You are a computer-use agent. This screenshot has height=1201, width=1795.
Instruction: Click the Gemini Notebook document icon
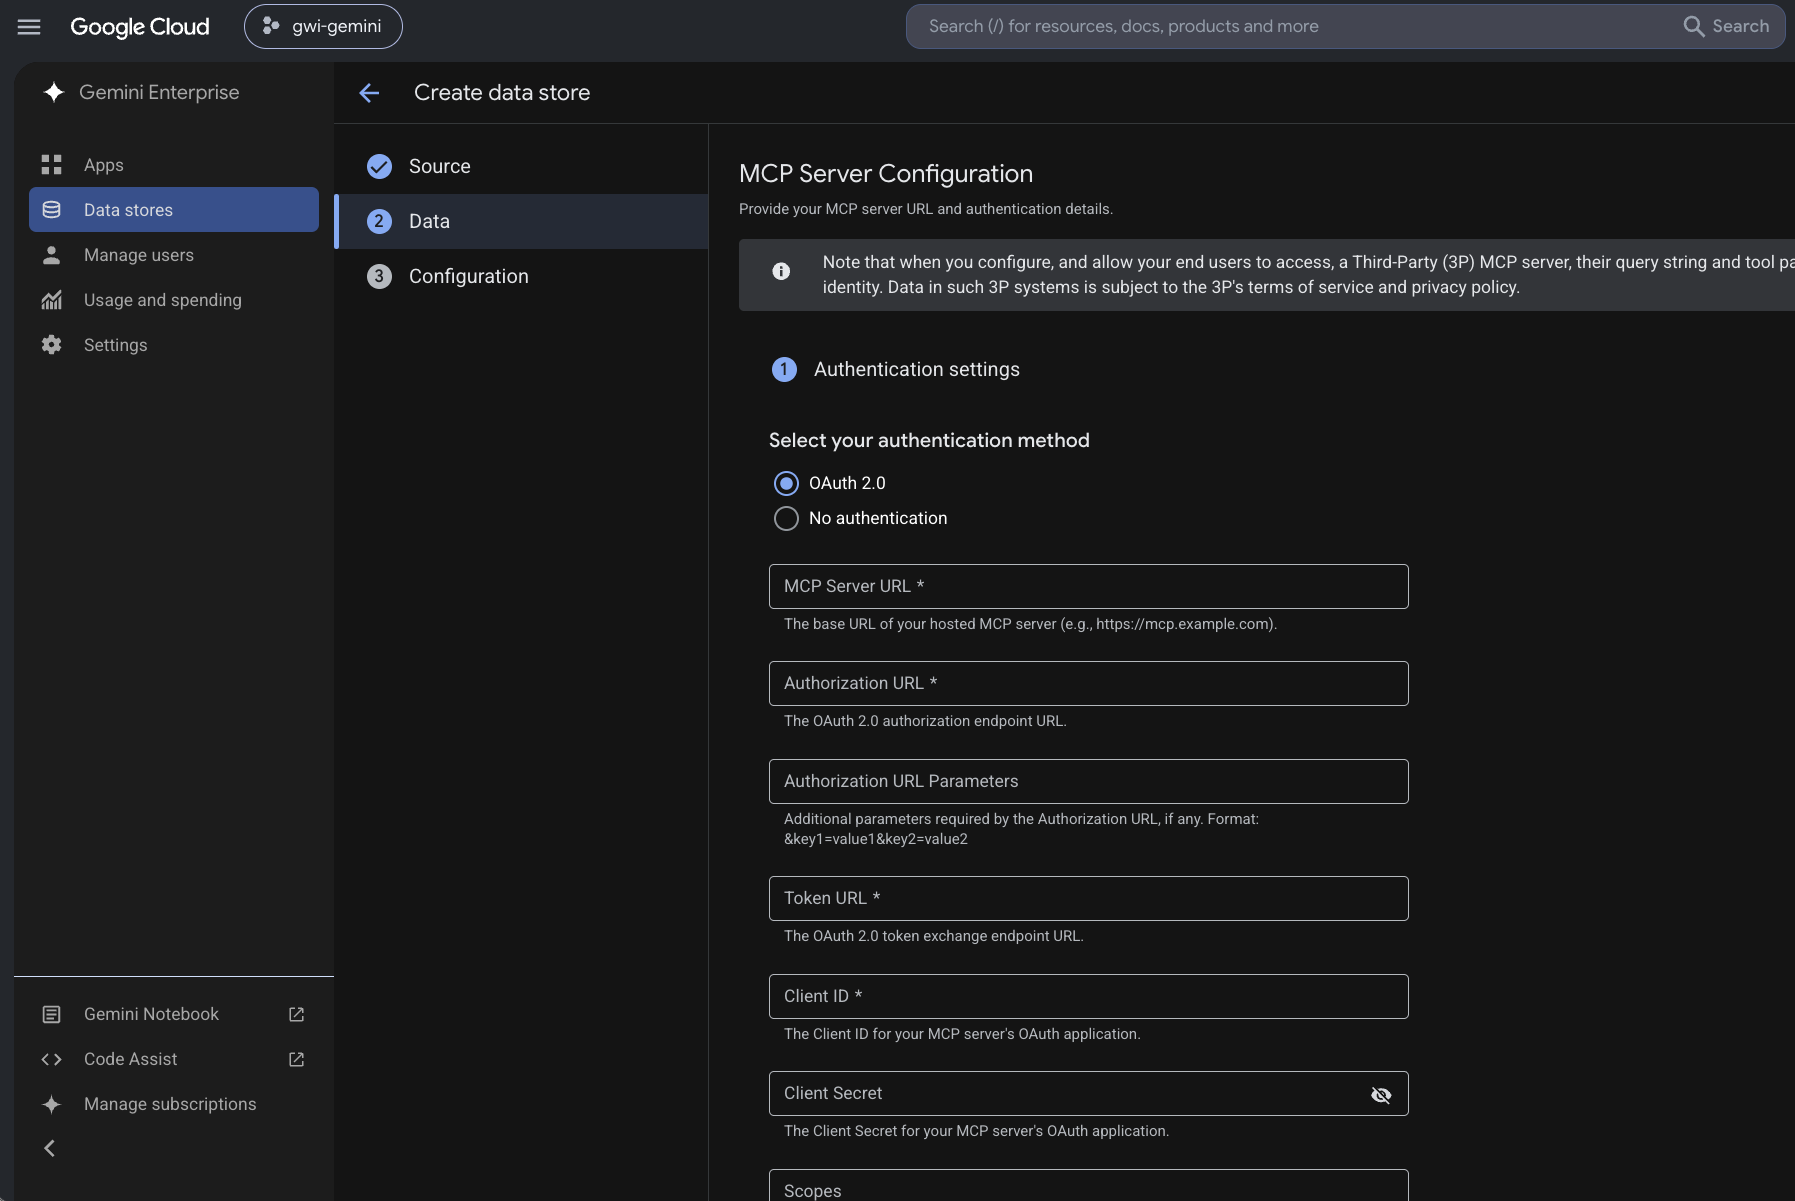(x=52, y=1014)
